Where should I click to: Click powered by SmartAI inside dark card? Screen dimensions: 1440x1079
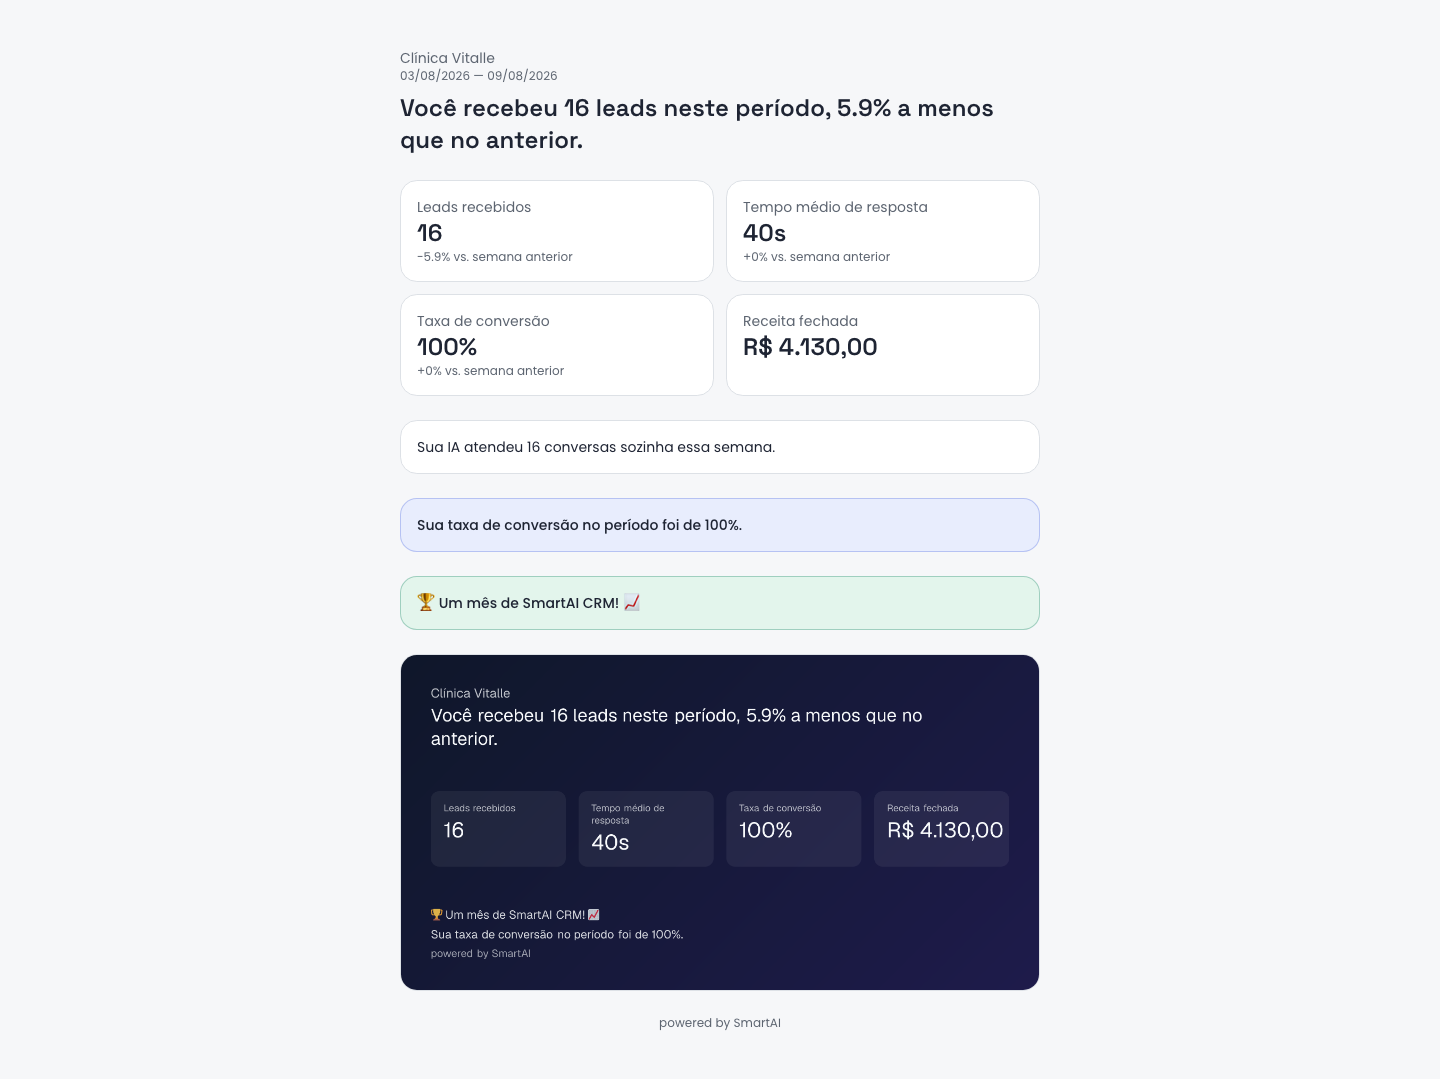(x=481, y=954)
